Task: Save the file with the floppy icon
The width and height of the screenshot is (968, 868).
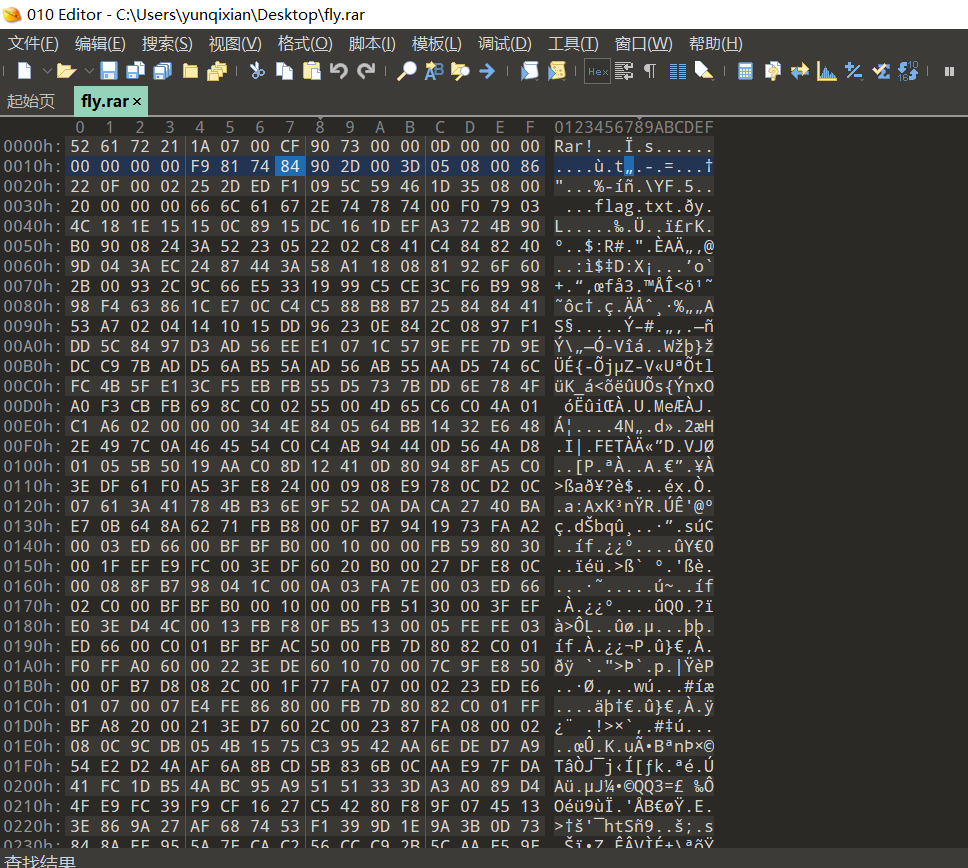Action: 109,72
